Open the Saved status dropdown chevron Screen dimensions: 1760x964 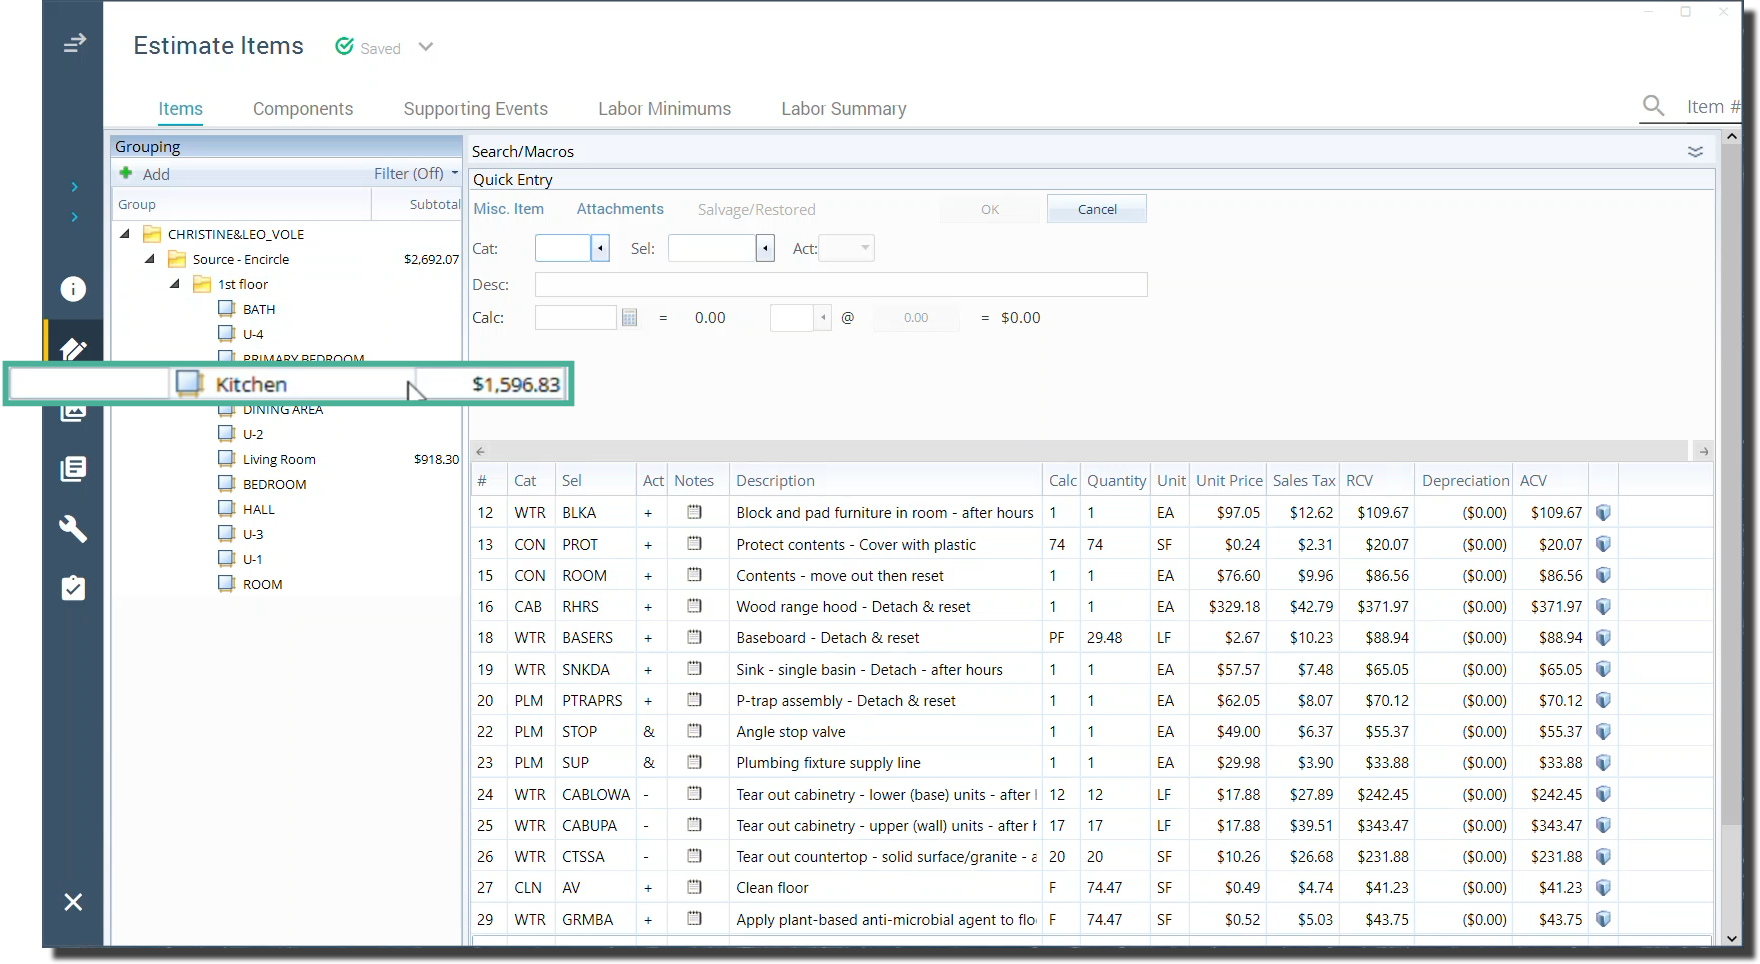[426, 47]
